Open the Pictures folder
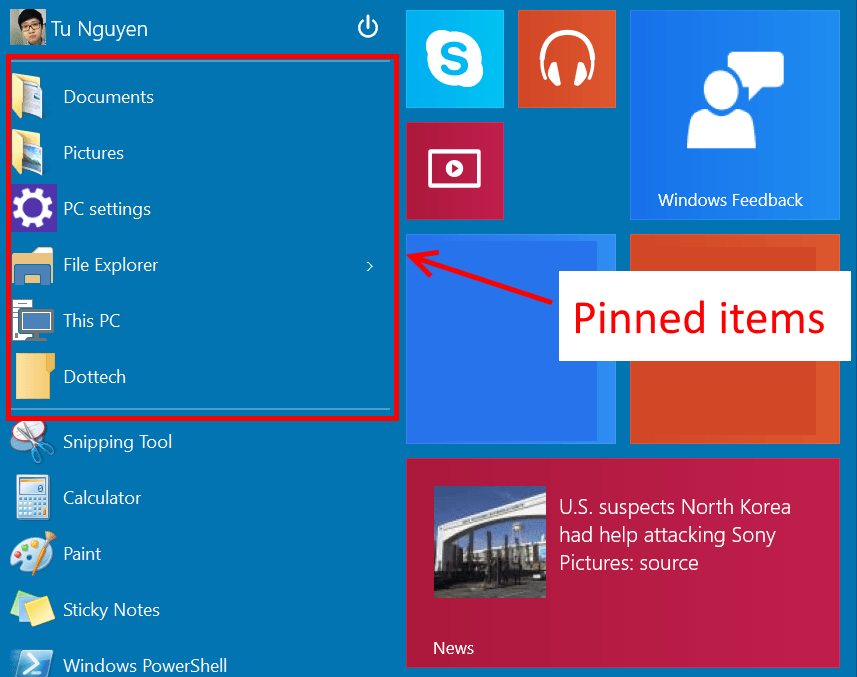The width and height of the screenshot is (857, 677). click(x=93, y=153)
